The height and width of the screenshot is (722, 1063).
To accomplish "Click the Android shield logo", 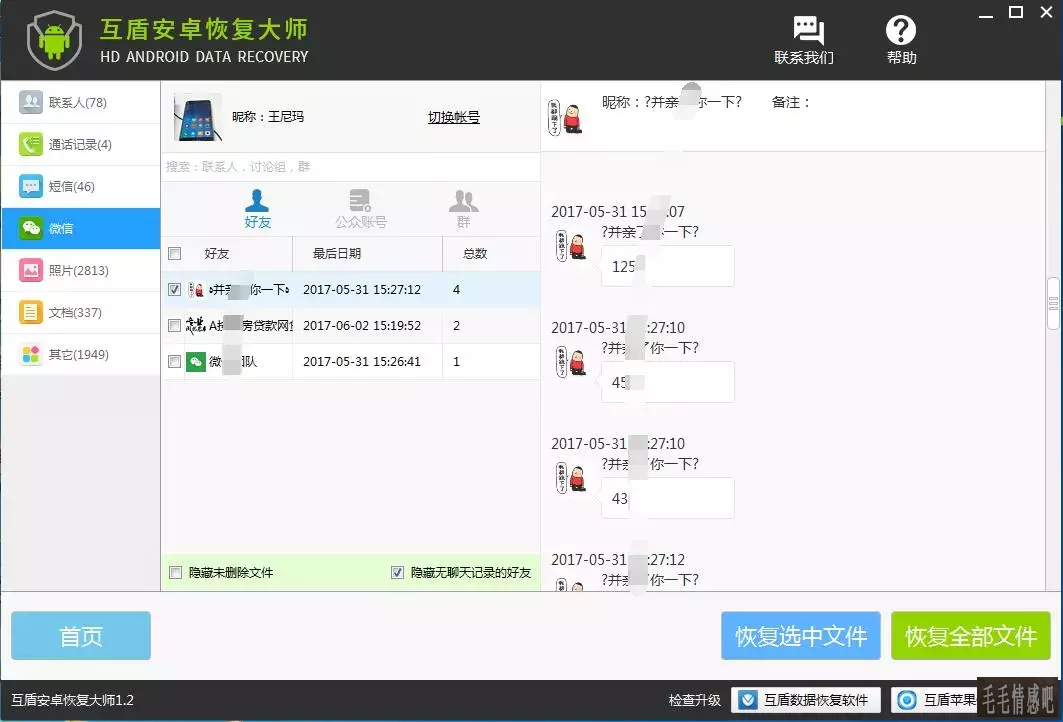I will coord(54,40).
